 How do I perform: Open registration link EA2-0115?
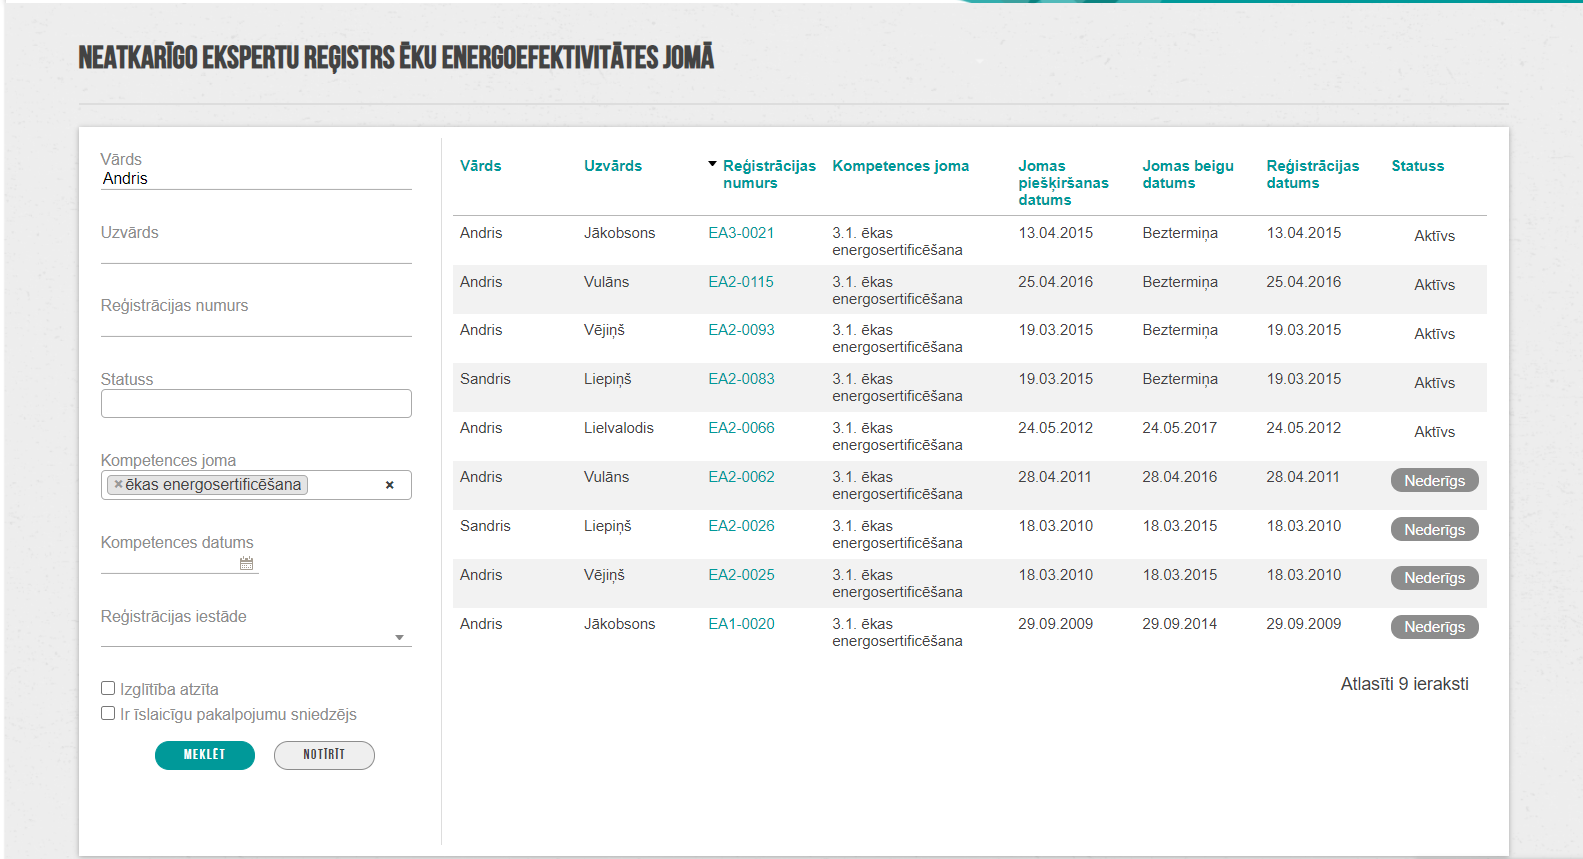tap(741, 282)
